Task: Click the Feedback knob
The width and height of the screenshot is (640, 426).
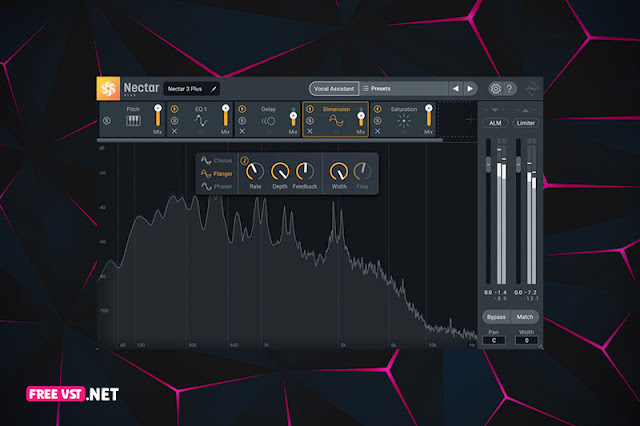Action: pos(304,171)
